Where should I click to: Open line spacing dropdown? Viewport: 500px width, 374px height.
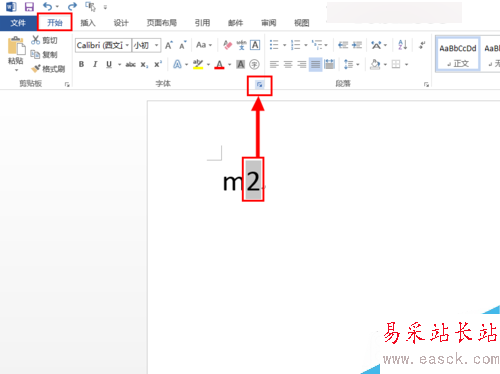[351, 64]
